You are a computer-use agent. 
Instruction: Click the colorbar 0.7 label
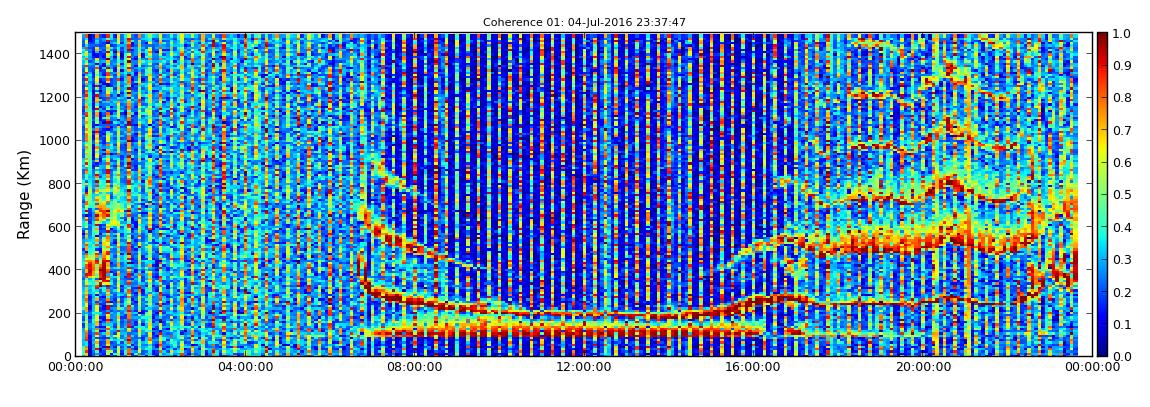click(x=1121, y=131)
